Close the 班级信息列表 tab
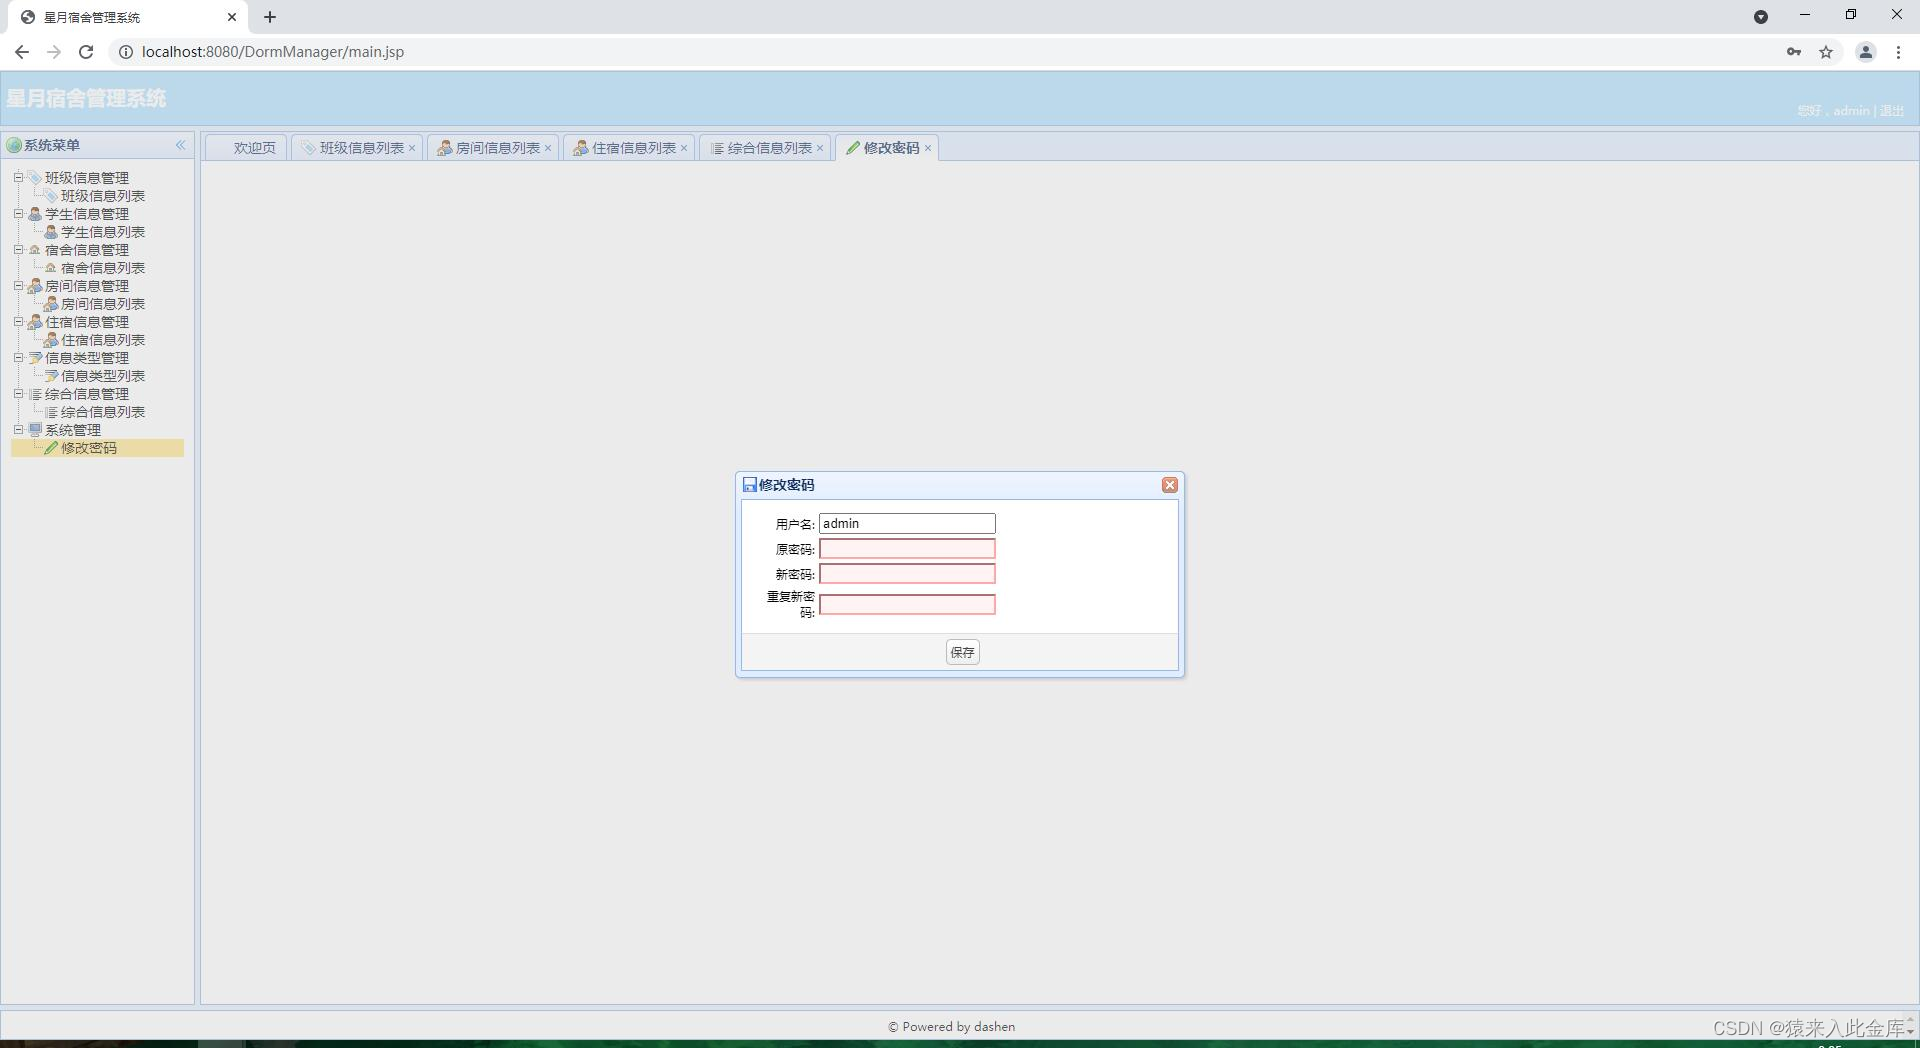Screen dimensions: 1920x1048 pyautogui.click(x=412, y=148)
